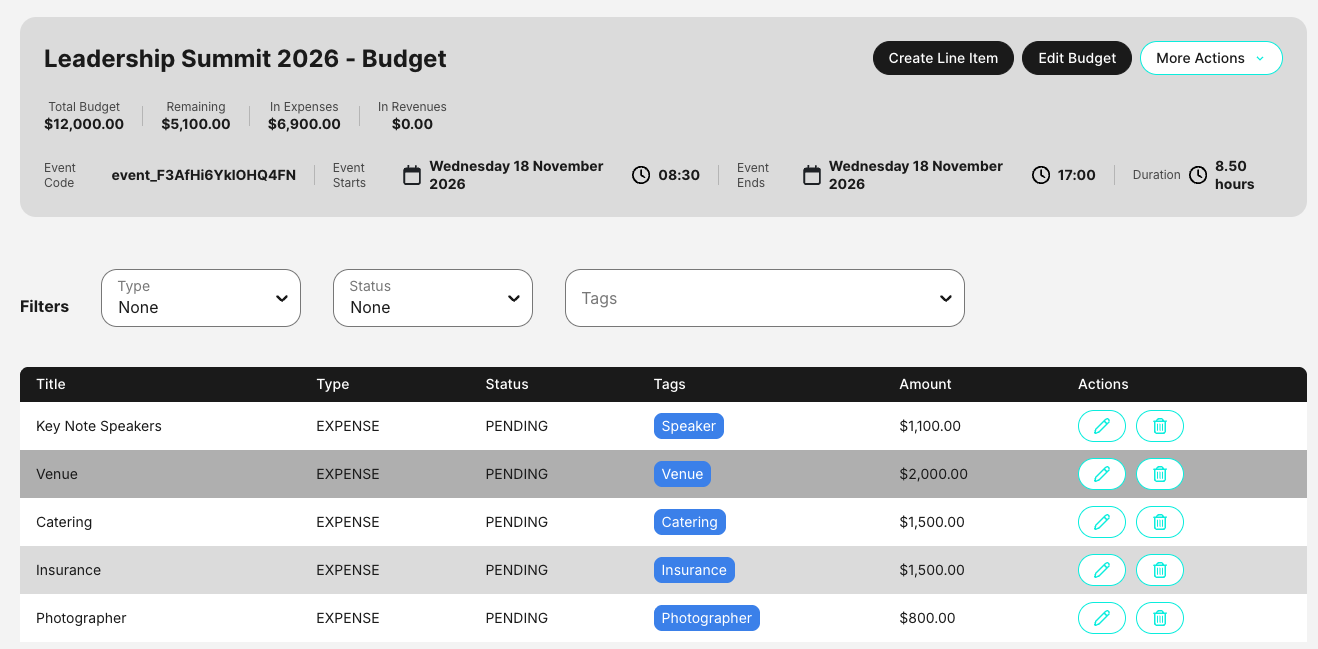The height and width of the screenshot is (649, 1318).
Task: Click the $2,000.00 amount
Action: tap(934, 474)
